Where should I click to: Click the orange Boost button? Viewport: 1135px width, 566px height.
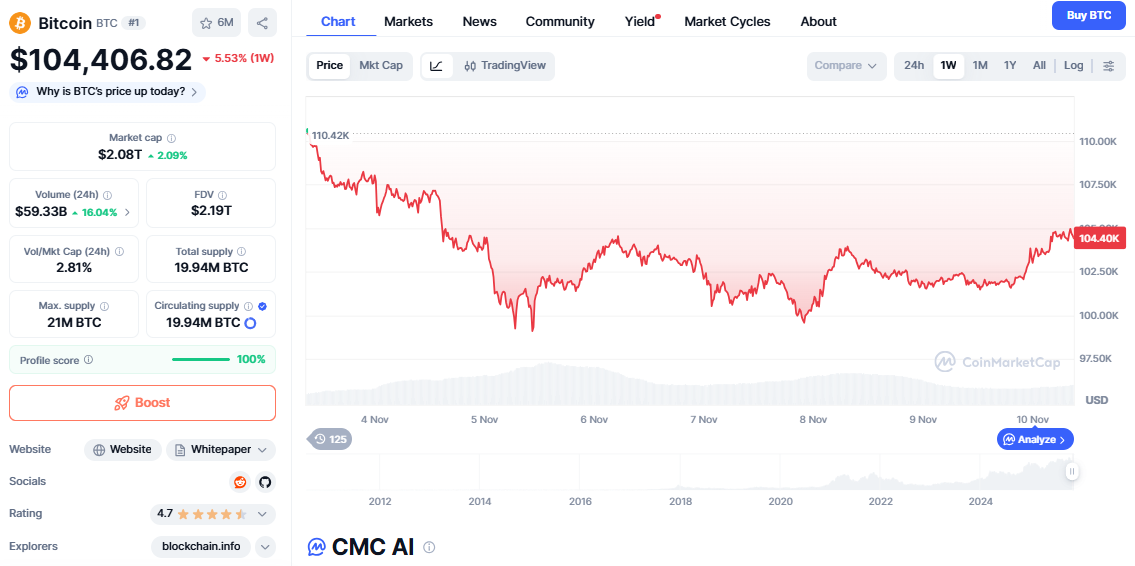(x=142, y=403)
